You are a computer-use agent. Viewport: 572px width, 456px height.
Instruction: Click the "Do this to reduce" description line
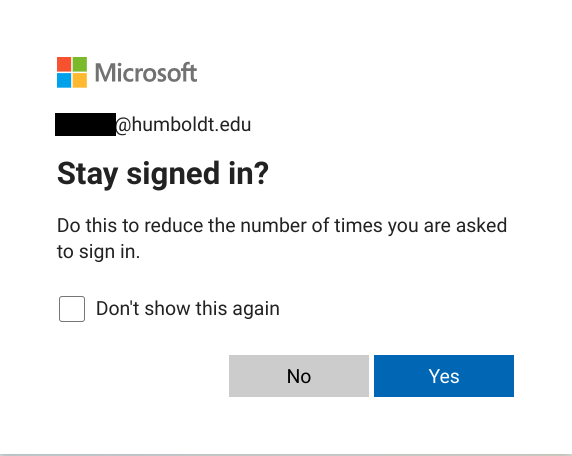pyautogui.click(x=282, y=226)
